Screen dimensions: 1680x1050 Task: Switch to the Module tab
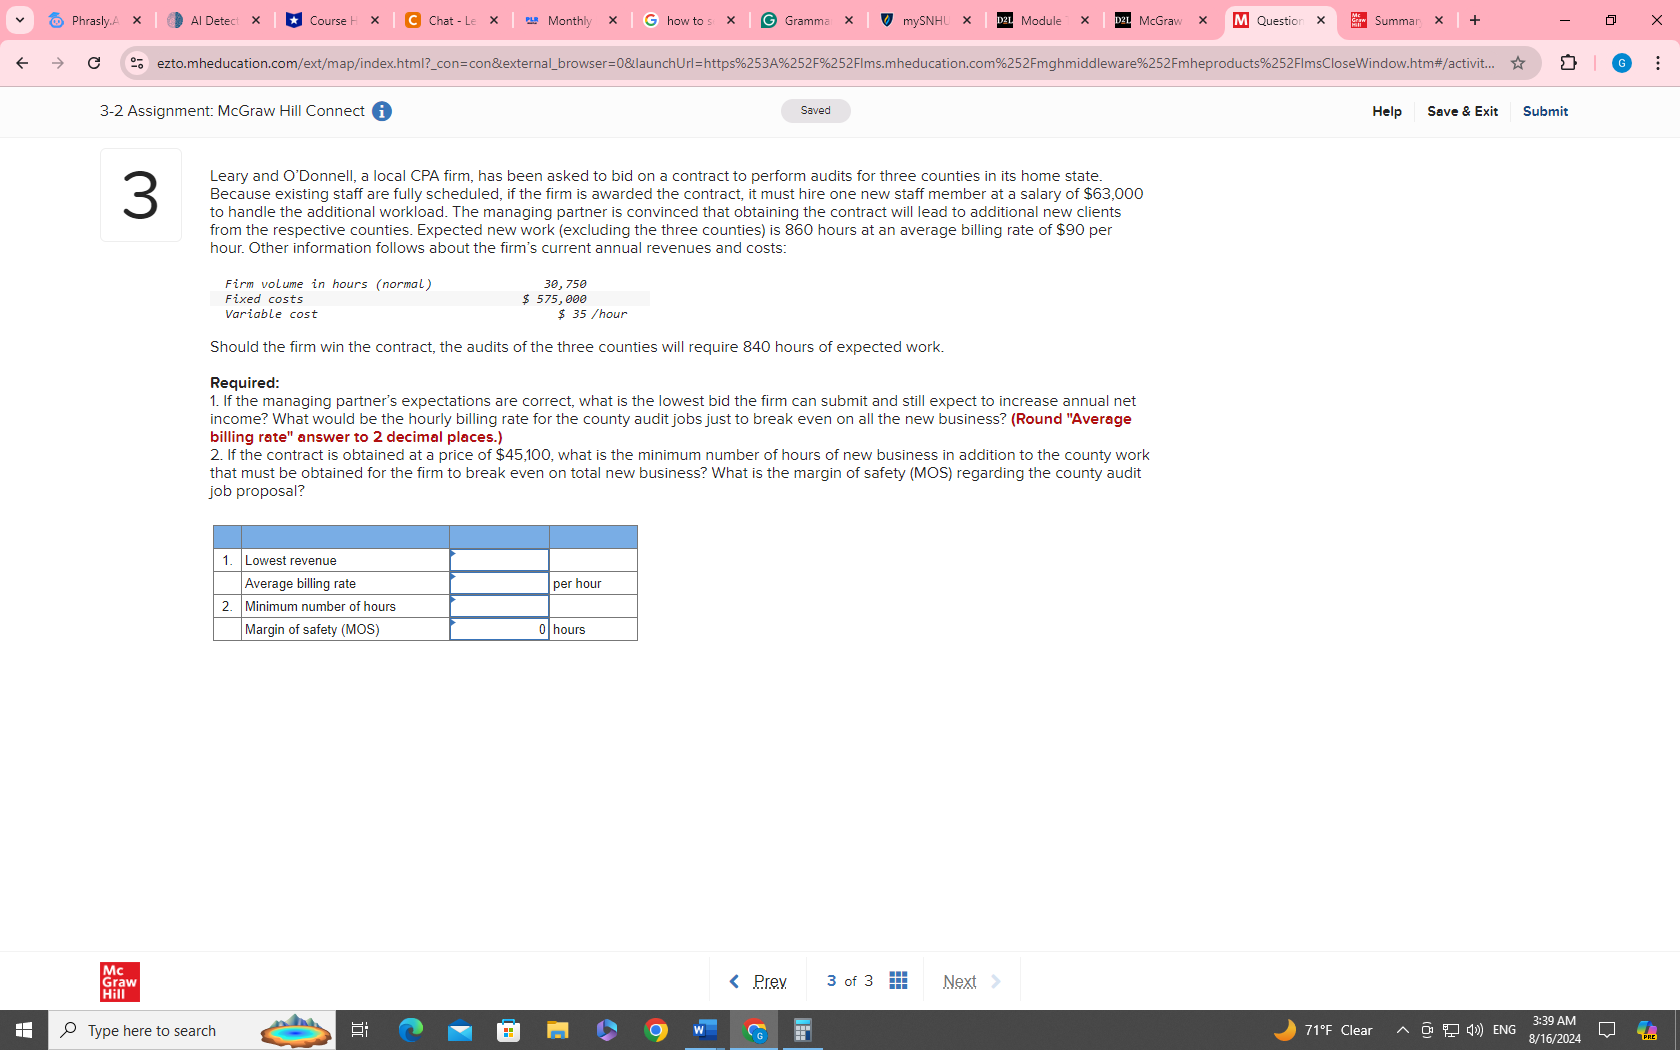(1043, 20)
